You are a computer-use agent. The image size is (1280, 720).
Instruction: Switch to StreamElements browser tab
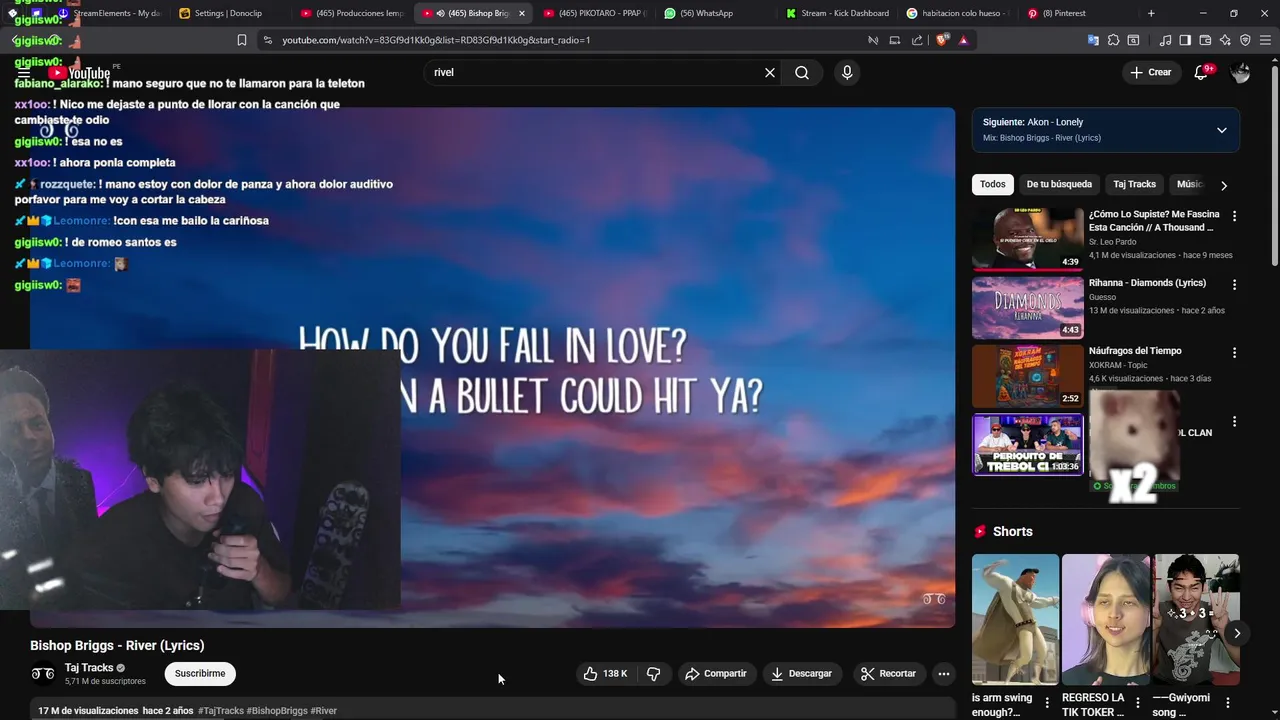(110, 13)
